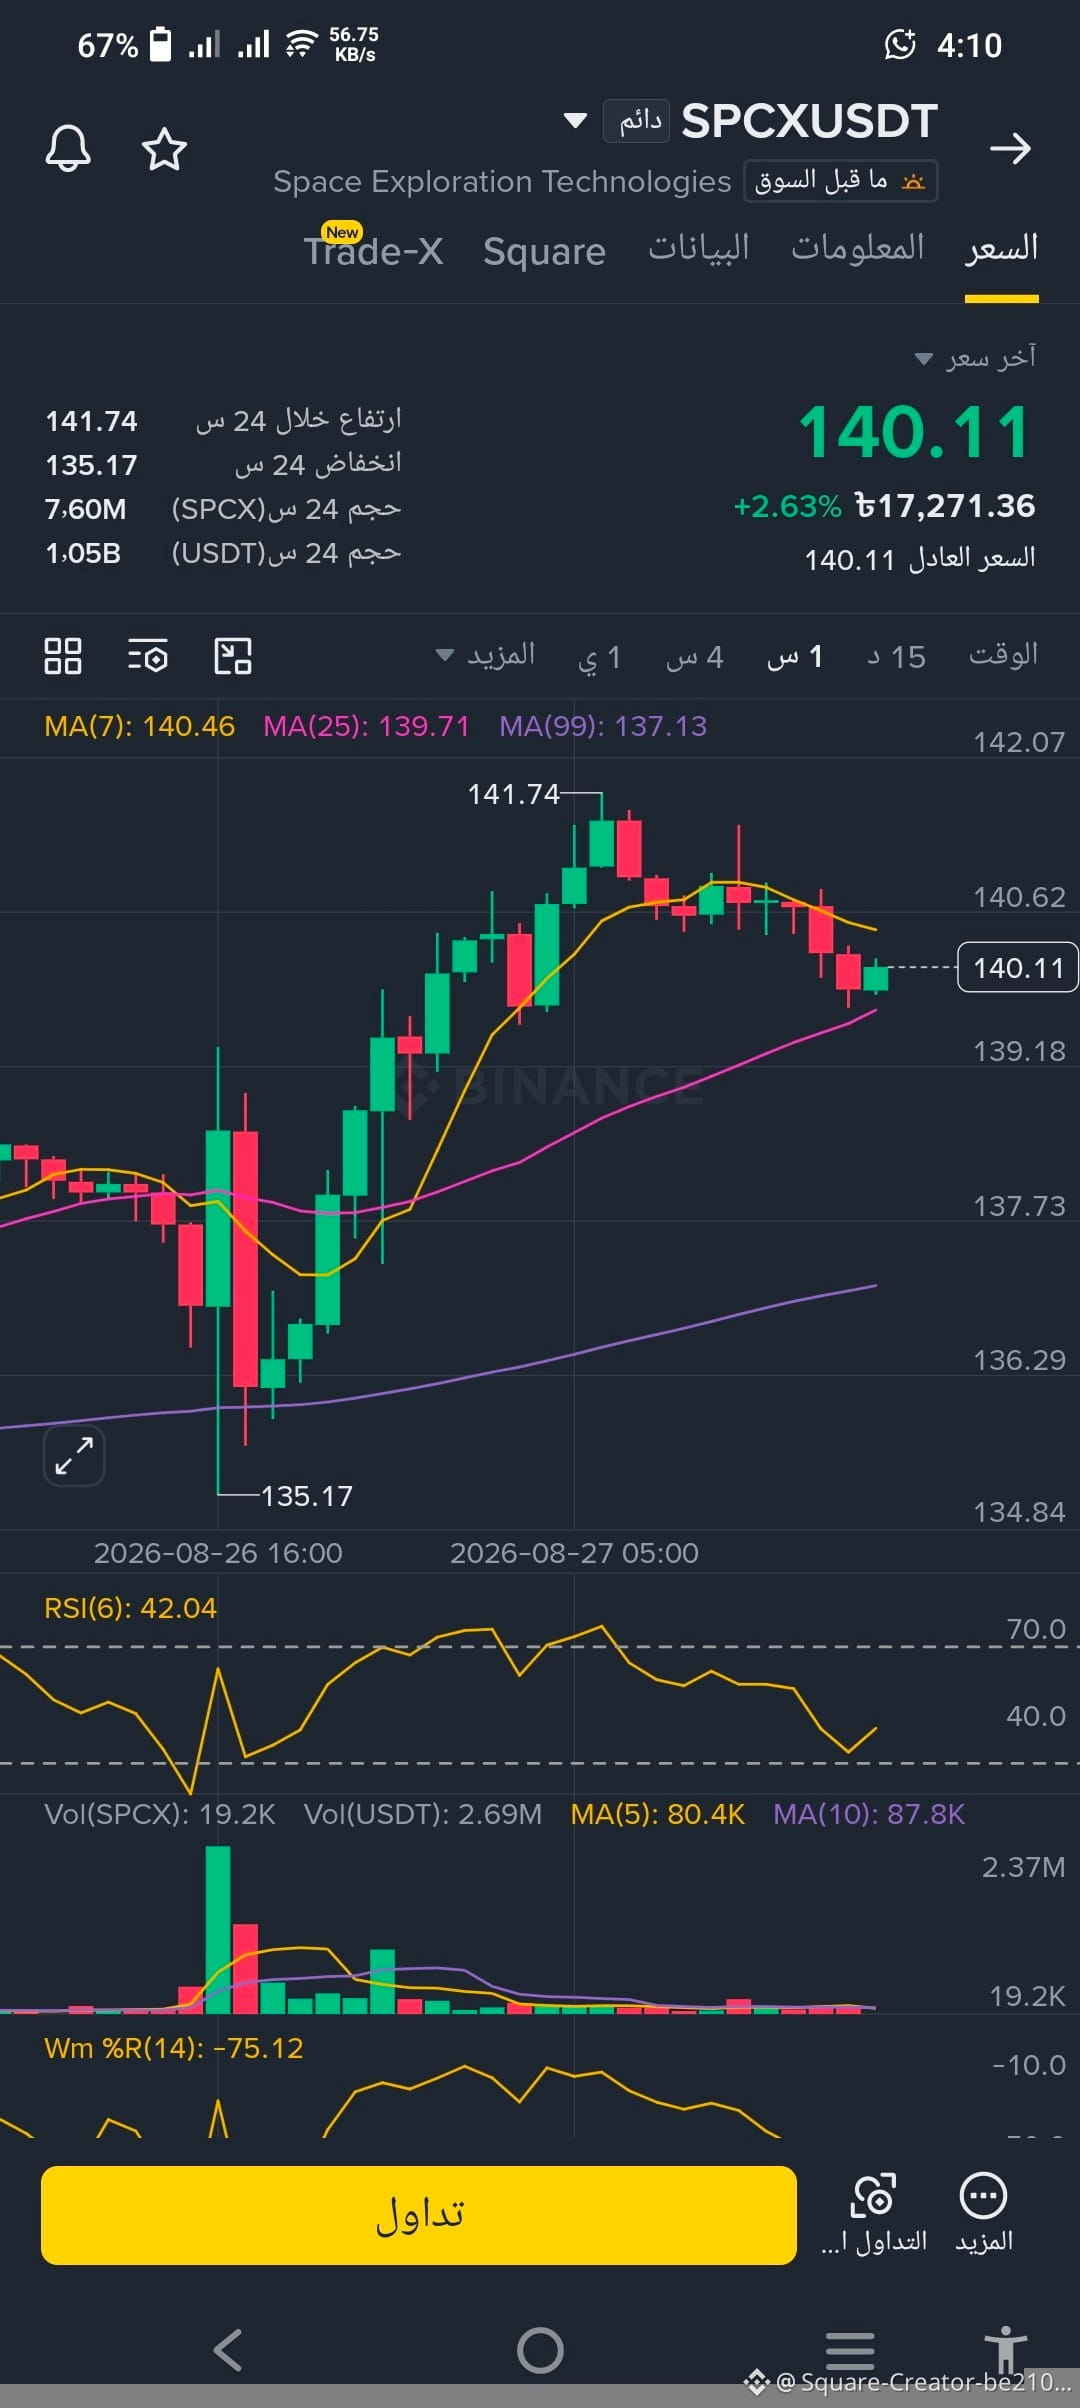The image size is (1080, 2408).
Task: Select the 1 س hourly timeframe
Action: pos(795,657)
